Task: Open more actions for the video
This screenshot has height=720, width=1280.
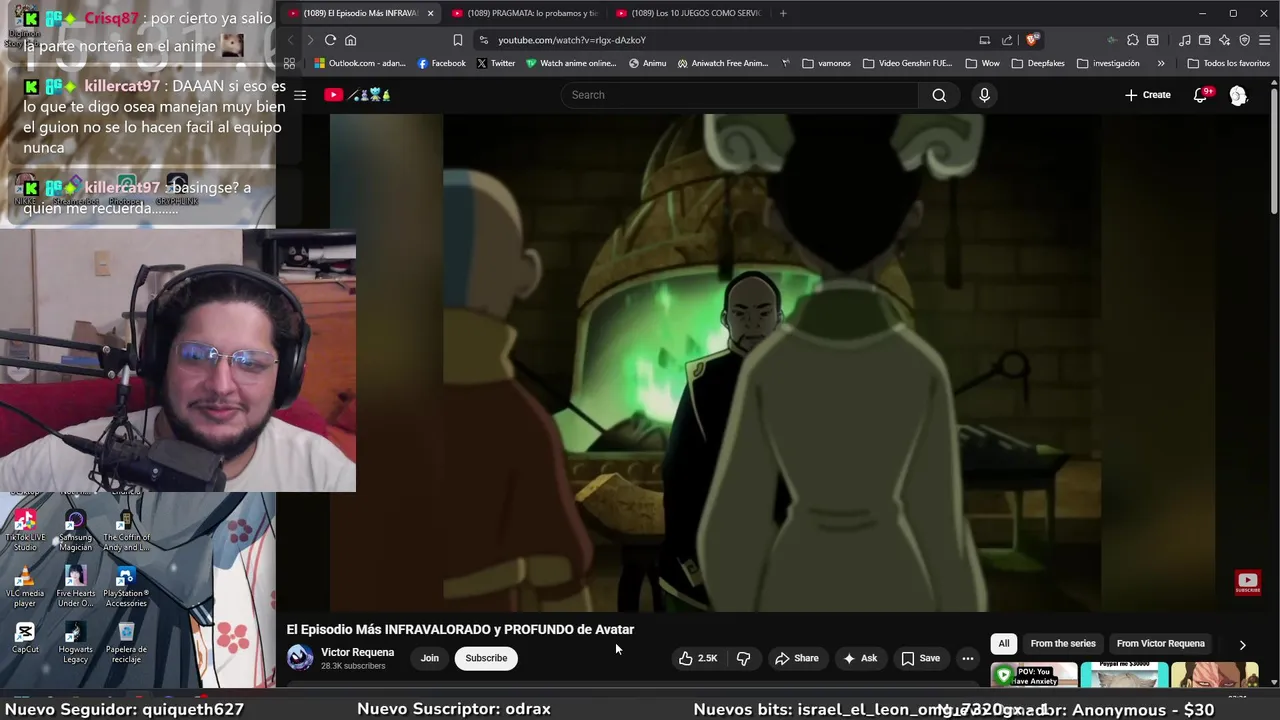Action: (967, 658)
